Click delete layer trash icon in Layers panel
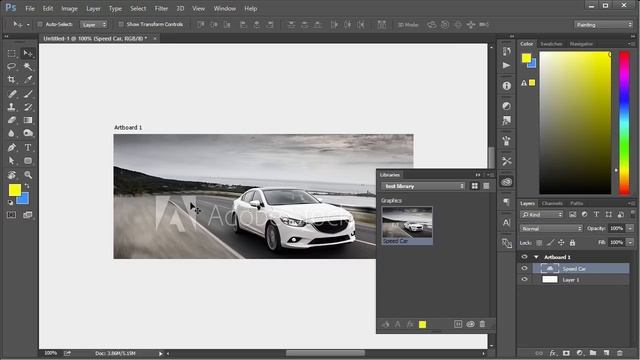Image resolution: width=640 pixels, height=360 pixels. 620,353
